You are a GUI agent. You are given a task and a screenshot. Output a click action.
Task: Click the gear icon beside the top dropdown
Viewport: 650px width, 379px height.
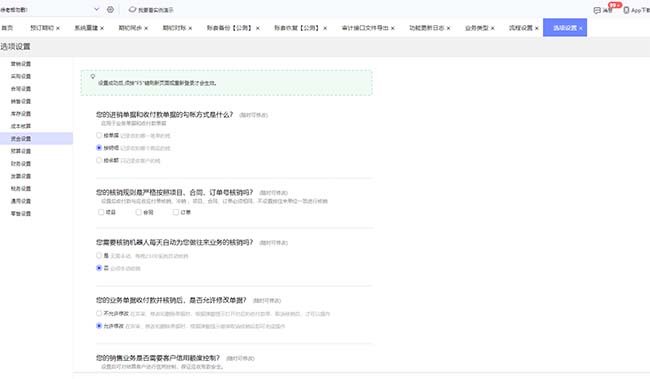110,9
